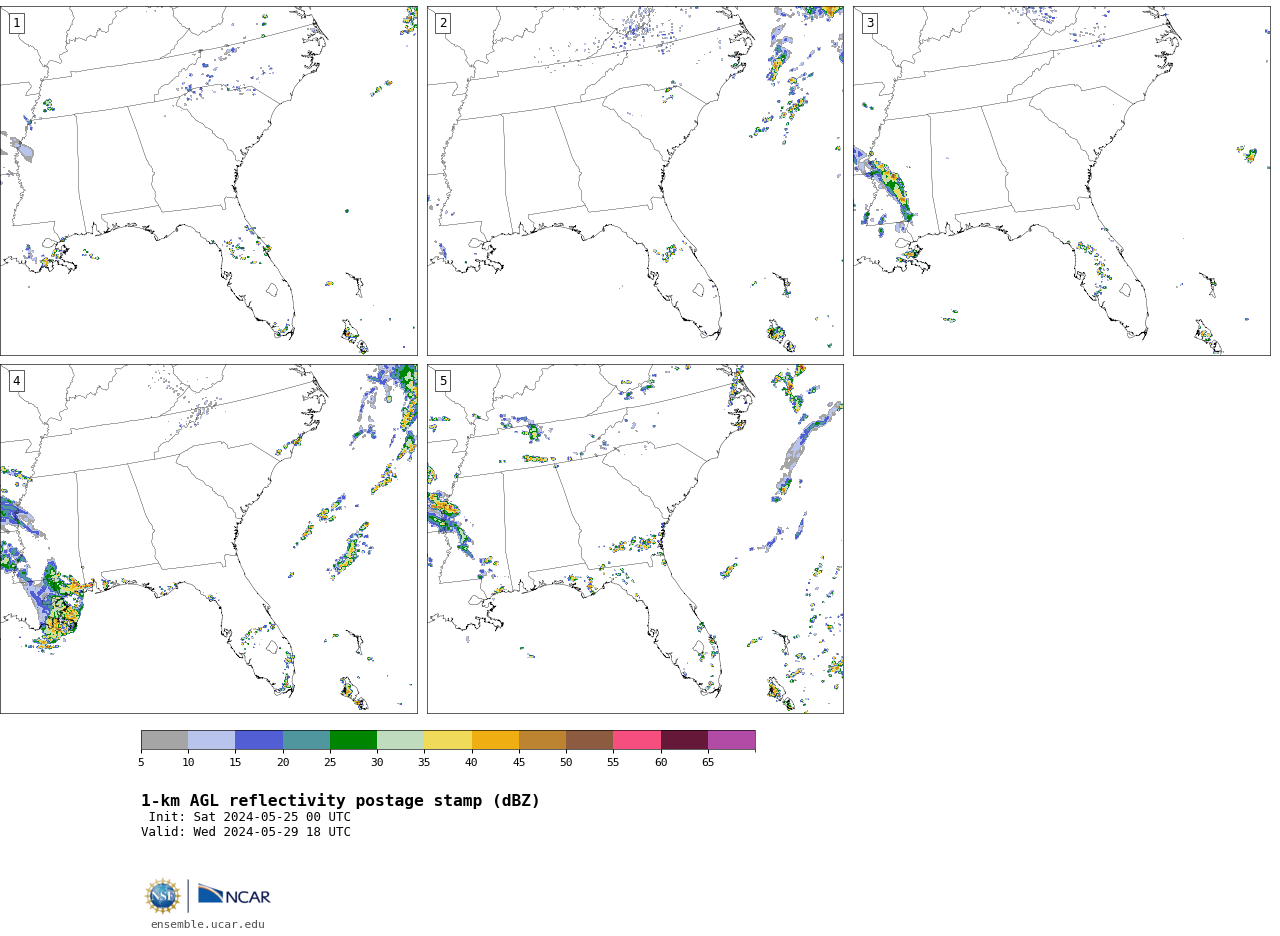Click the panel number label '2'
The image size is (1280, 936).
(x=443, y=23)
